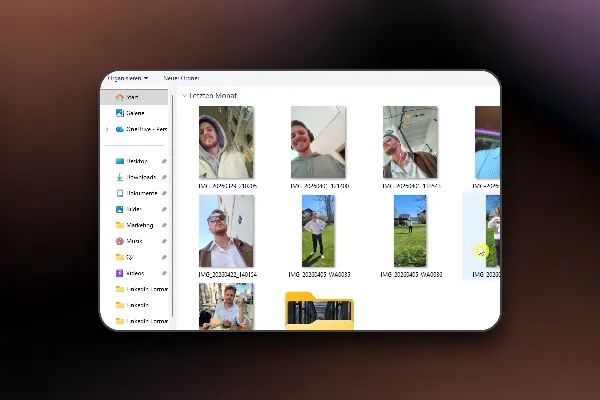Expand the OneDrive tree node
This screenshot has width=600, height=400.
107,129
